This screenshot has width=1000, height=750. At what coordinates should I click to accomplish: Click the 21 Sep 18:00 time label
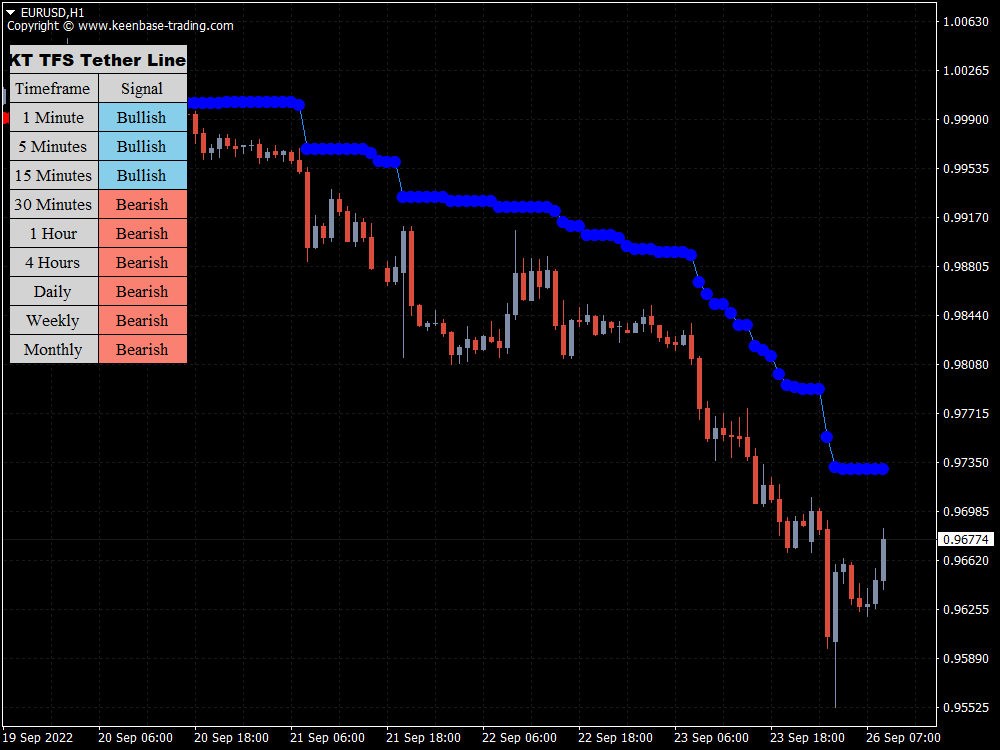[423, 738]
